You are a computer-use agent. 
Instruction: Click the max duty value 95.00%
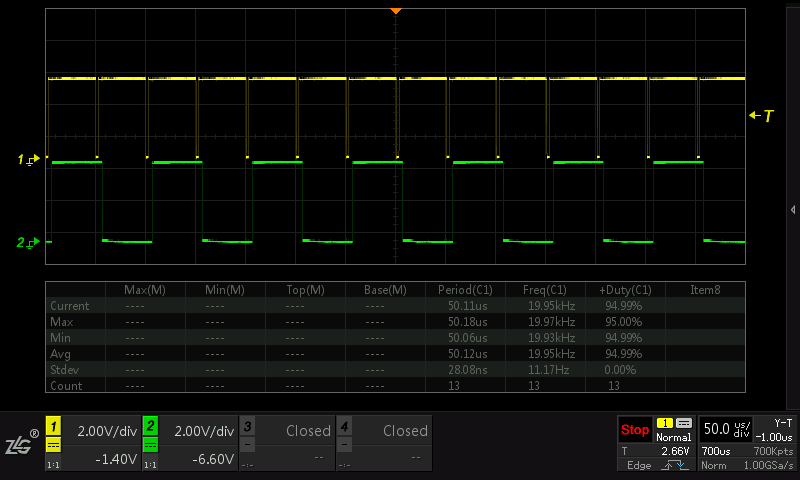pos(623,322)
